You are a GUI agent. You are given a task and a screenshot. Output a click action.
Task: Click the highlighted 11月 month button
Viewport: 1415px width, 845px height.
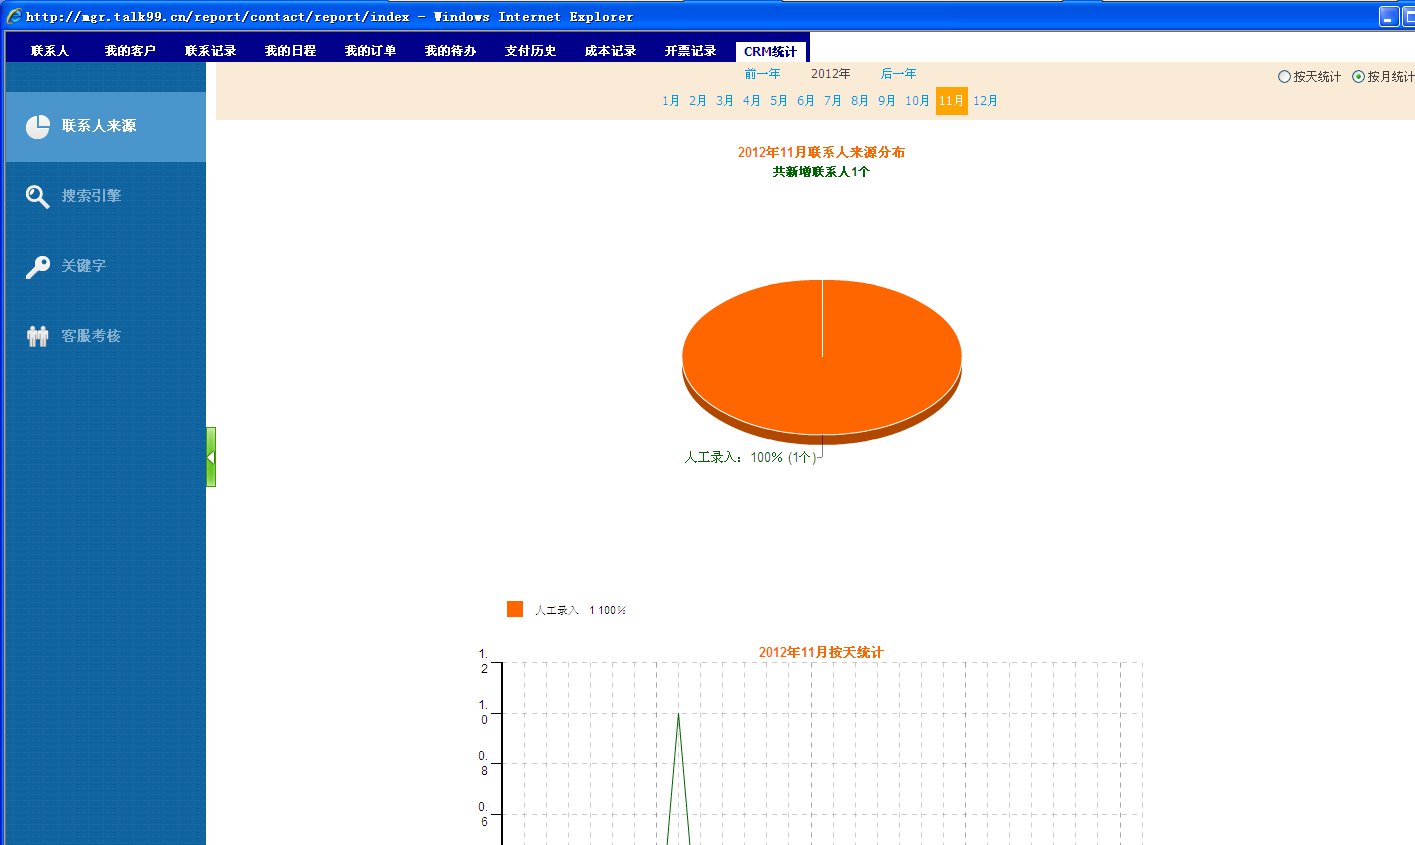pos(952,101)
